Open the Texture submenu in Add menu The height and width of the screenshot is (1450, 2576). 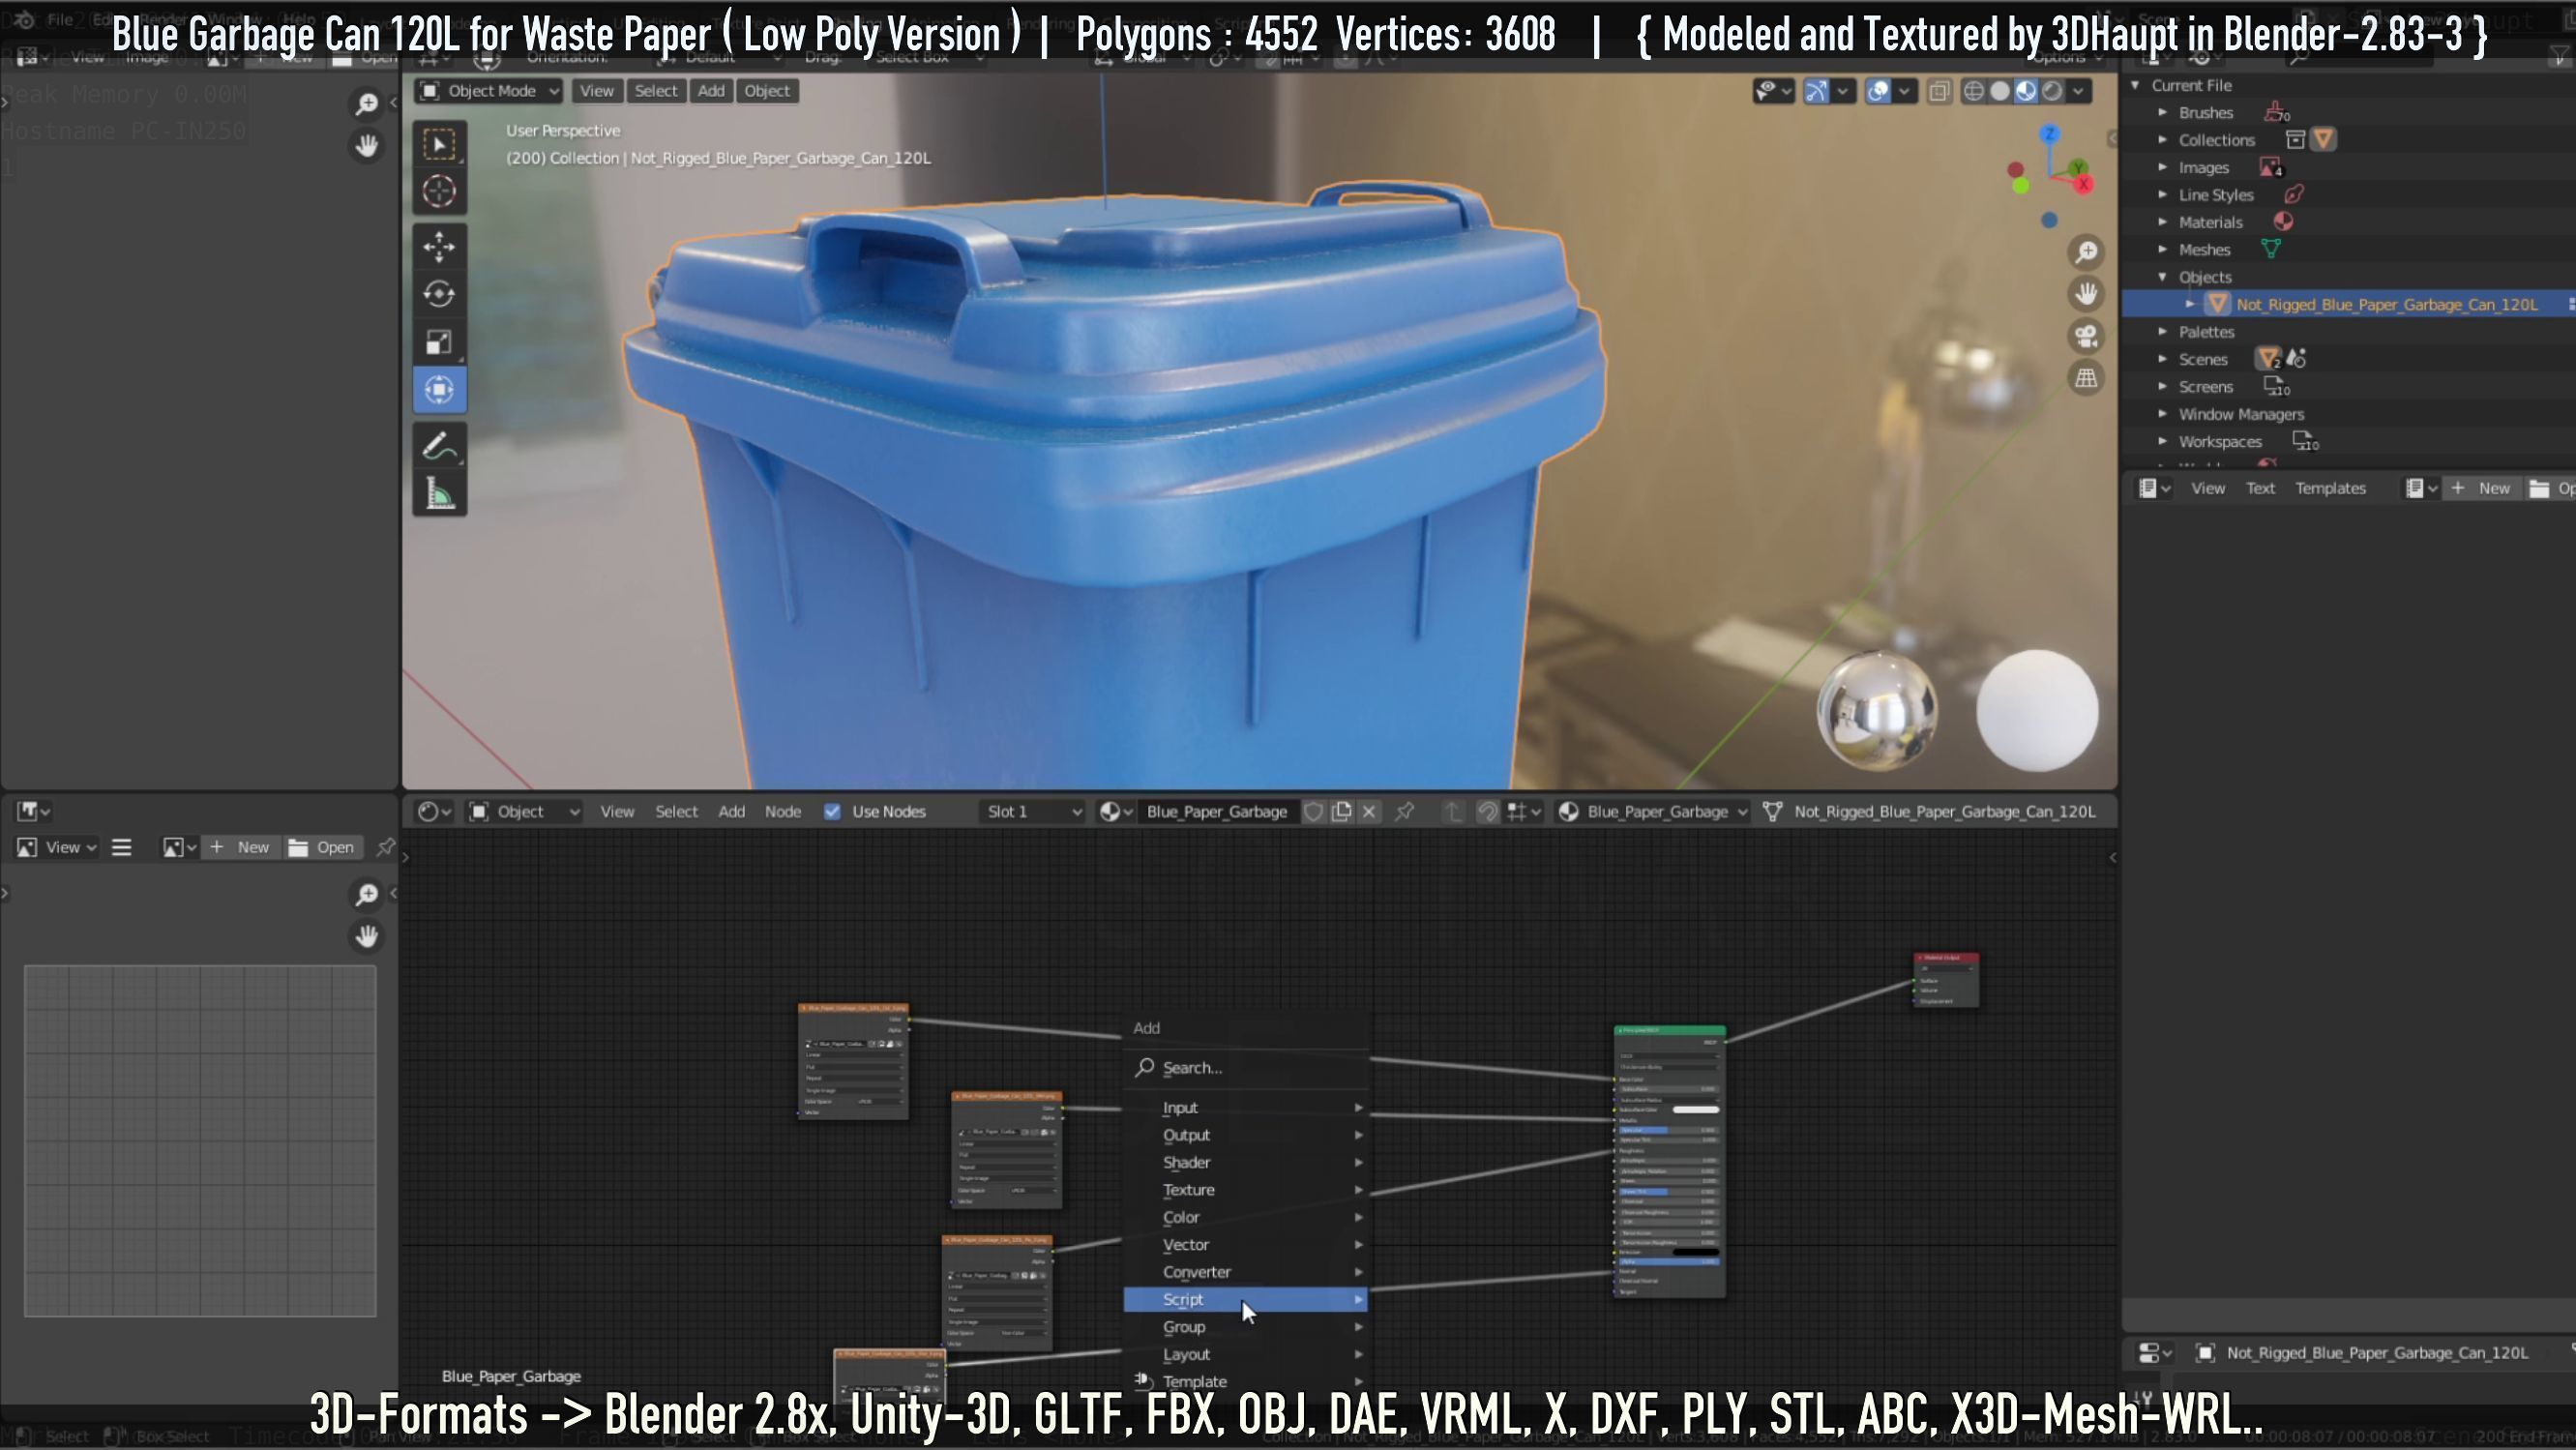point(1245,1190)
